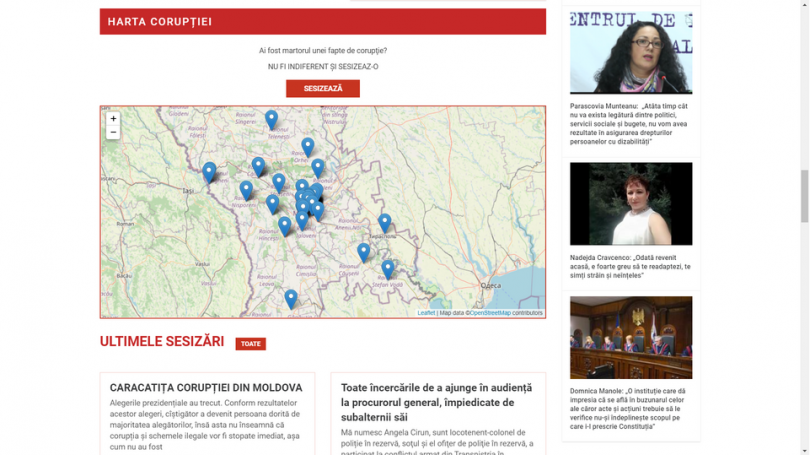Click the courtroom judges photo thumbnail
Image resolution: width=810 pixels, height=455 pixels.
[631, 337]
